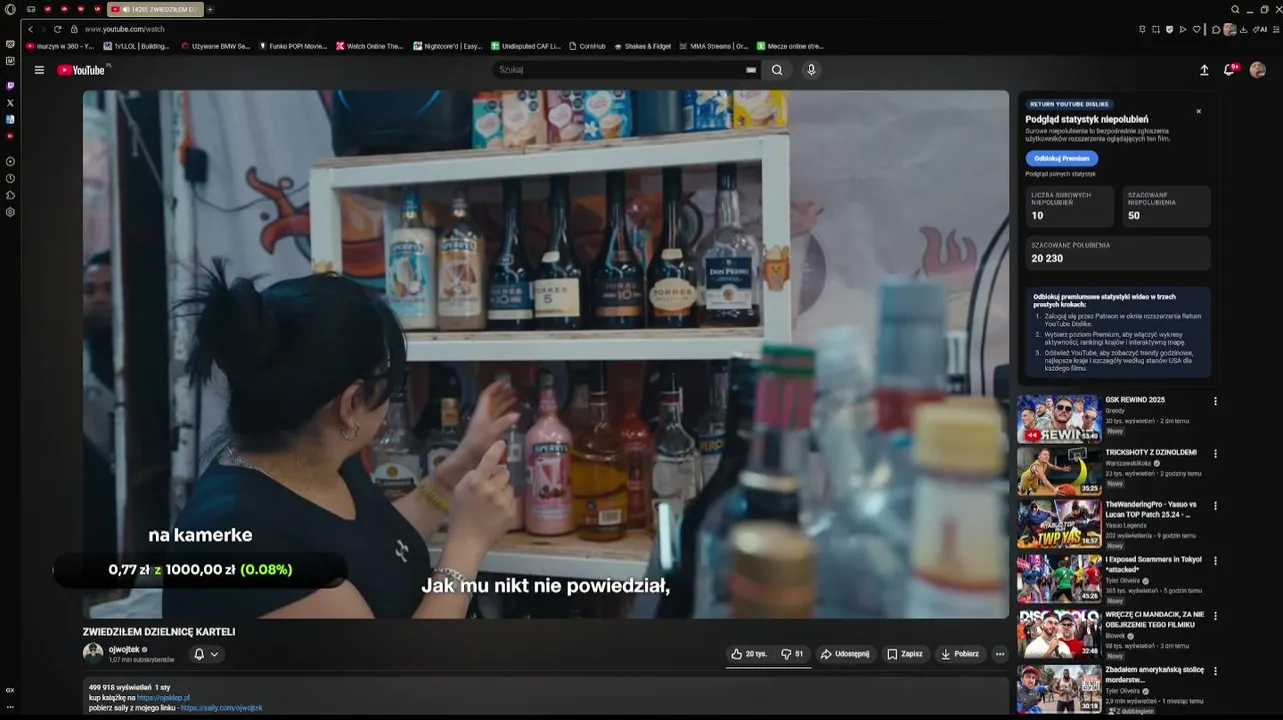Open bookmark Funko POP! Movie
1283x720 pixels.
tap(293, 46)
